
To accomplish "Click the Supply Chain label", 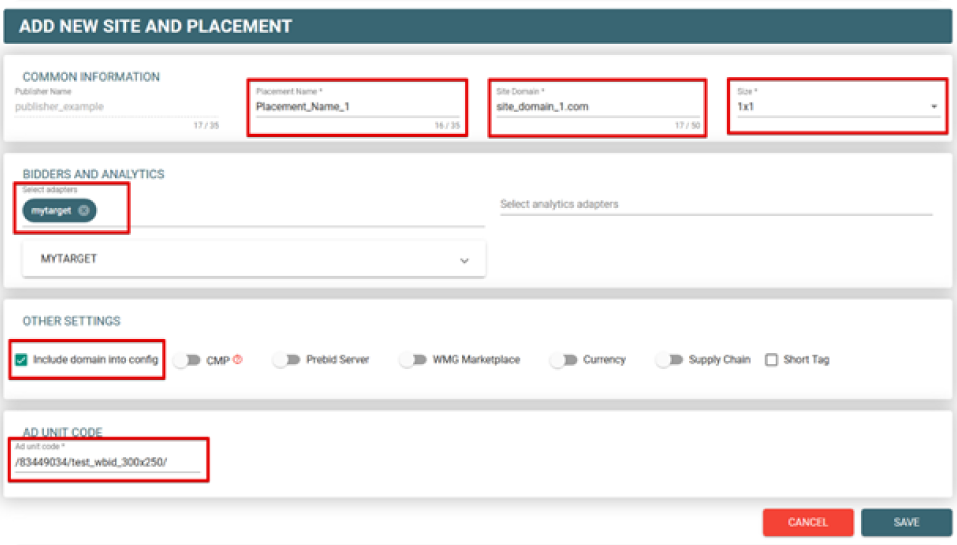I will click(720, 359).
